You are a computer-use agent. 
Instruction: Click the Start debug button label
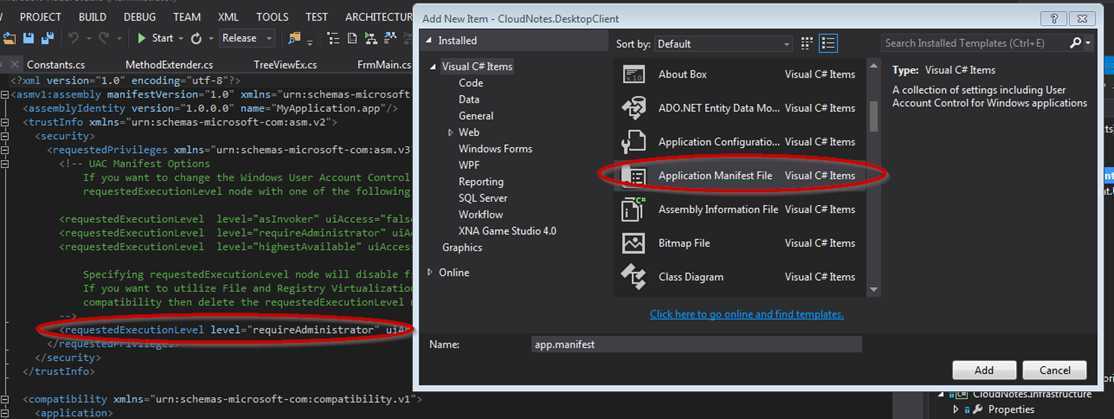tap(163, 38)
